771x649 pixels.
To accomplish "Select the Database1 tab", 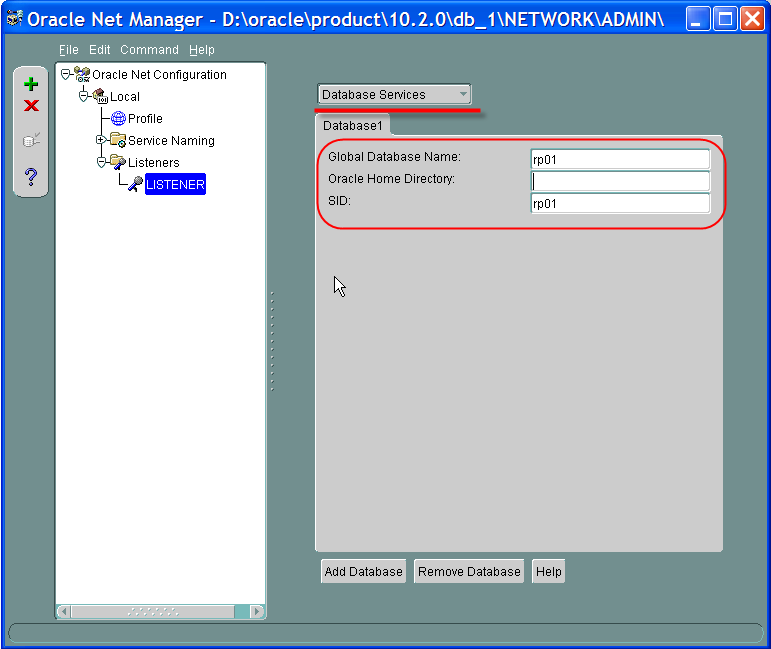I will coord(353,125).
